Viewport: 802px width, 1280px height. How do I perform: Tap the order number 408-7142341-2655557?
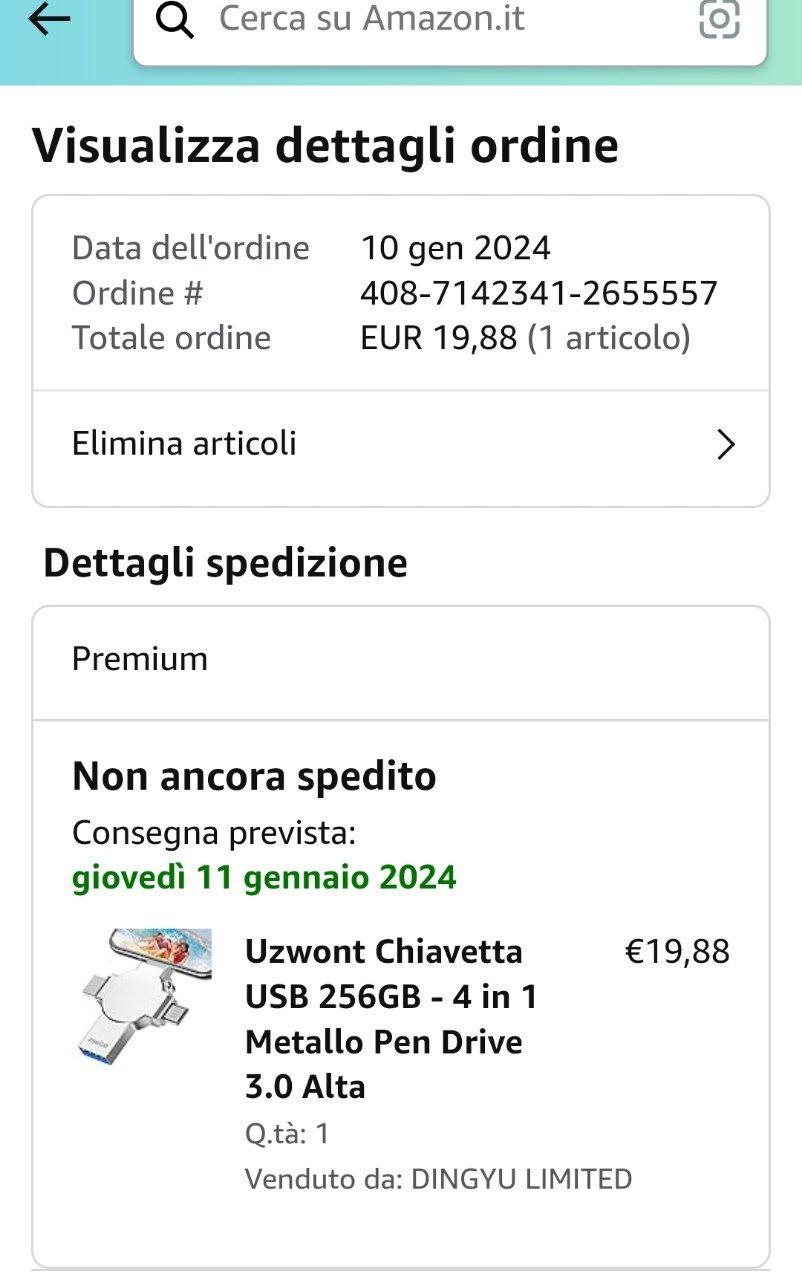coord(539,293)
